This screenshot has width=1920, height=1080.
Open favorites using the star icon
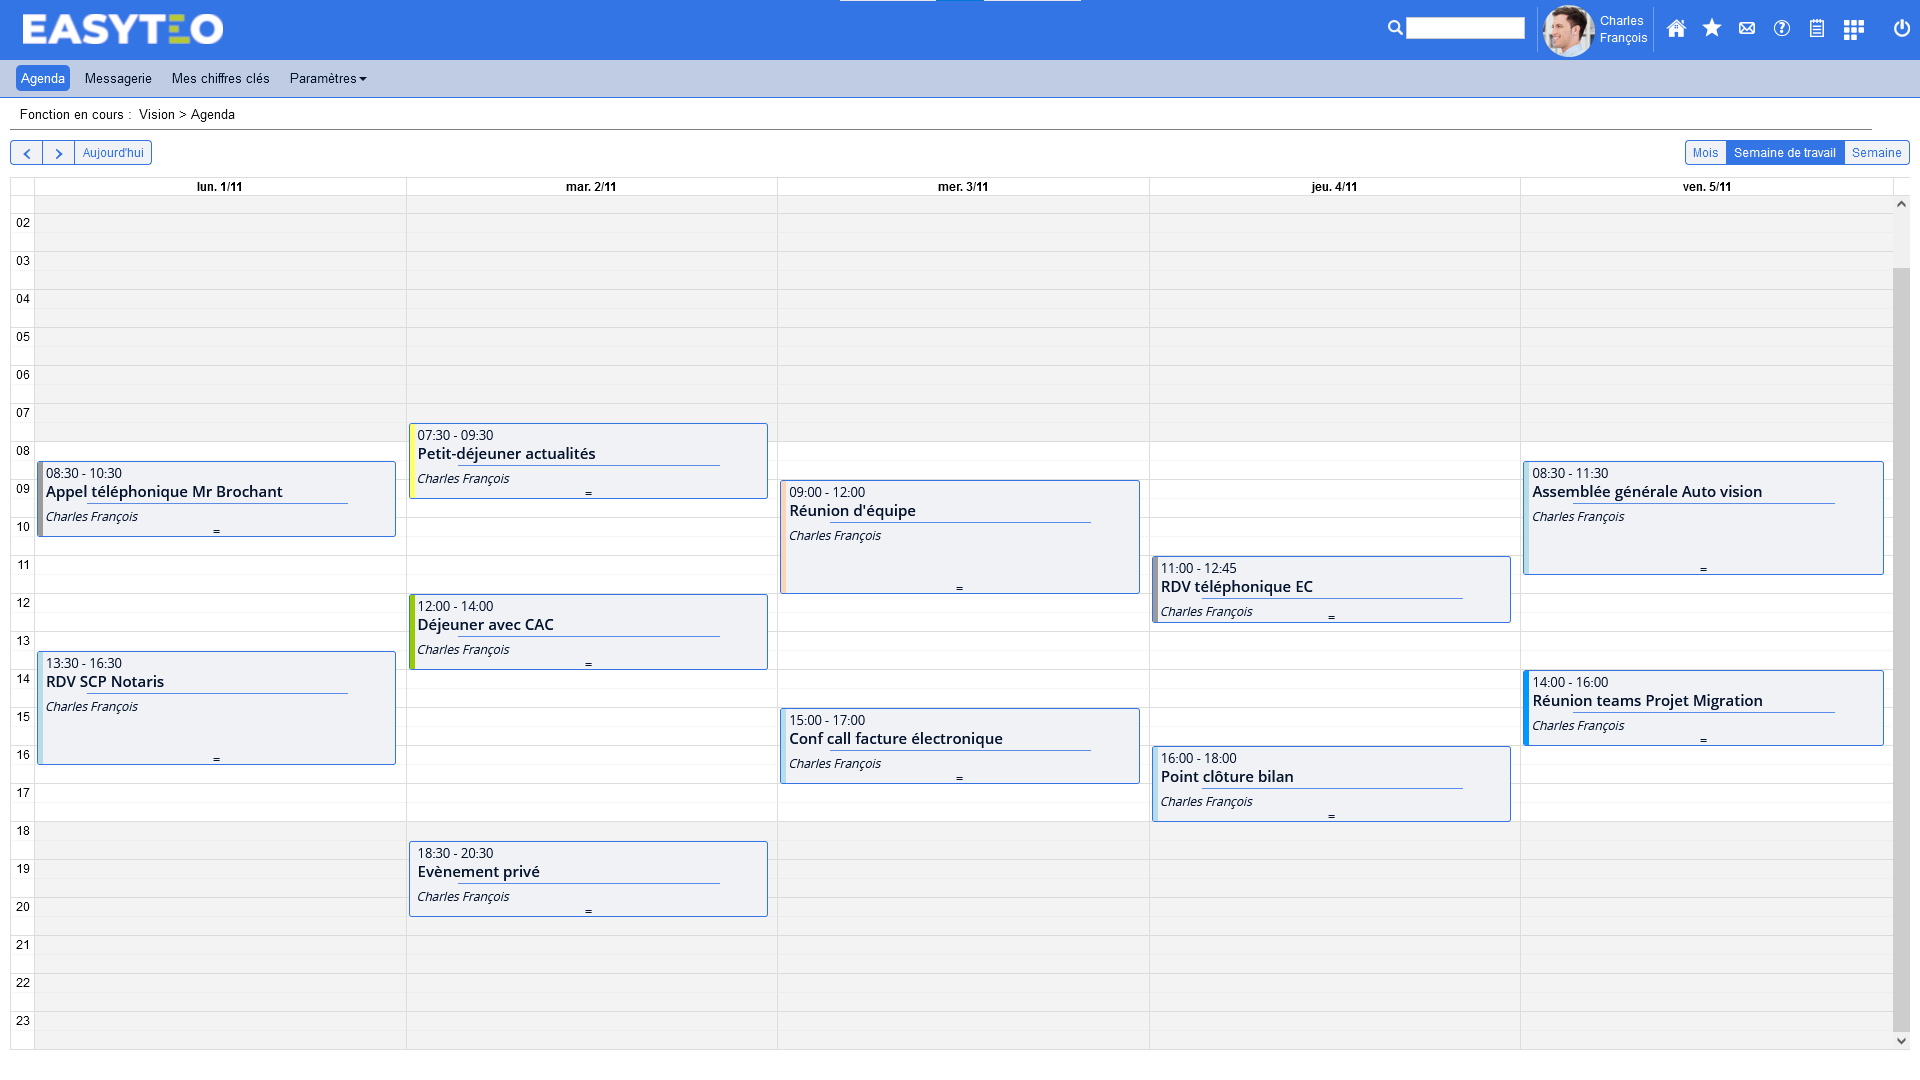coord(1711,29)
